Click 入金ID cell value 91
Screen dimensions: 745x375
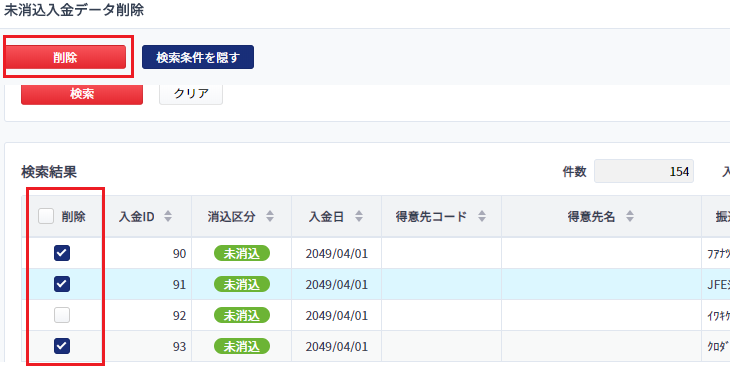coord(179,285)
